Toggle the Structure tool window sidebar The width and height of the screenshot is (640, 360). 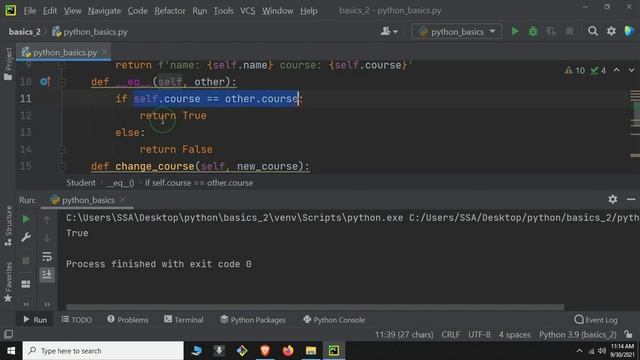point(8,226)
